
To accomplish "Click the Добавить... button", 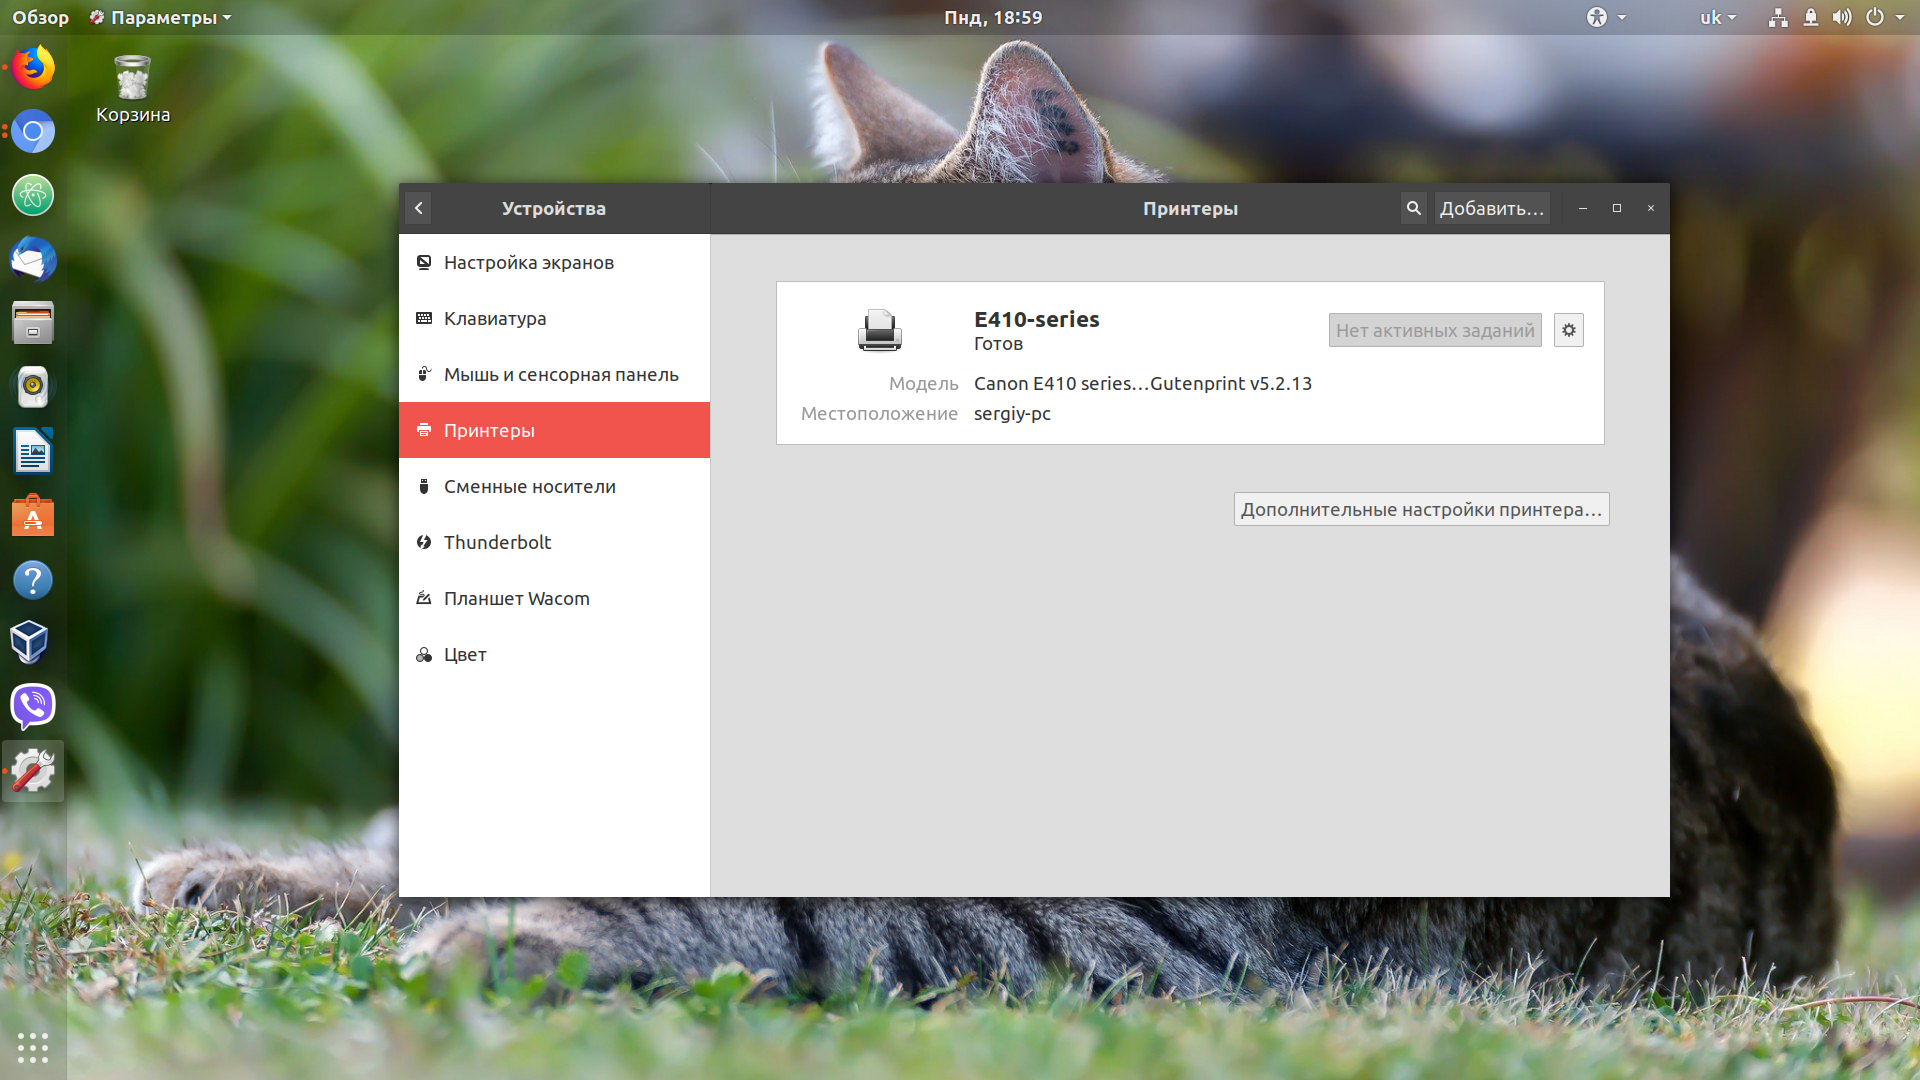I will click(x=1491, y=208).
